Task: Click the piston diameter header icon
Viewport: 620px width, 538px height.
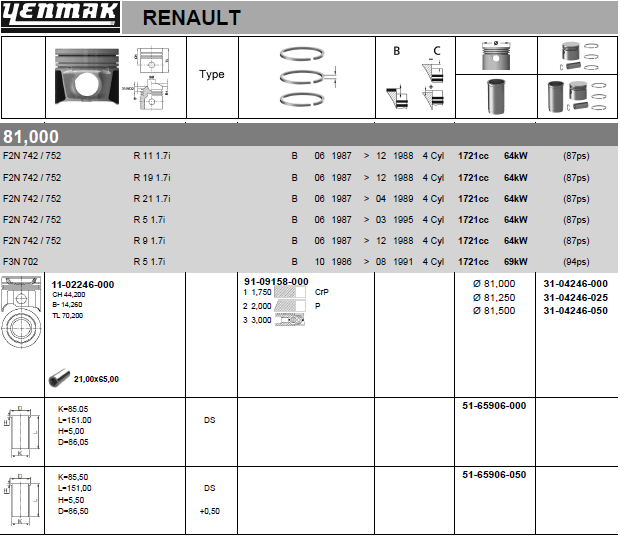Action: pos(496,56)
